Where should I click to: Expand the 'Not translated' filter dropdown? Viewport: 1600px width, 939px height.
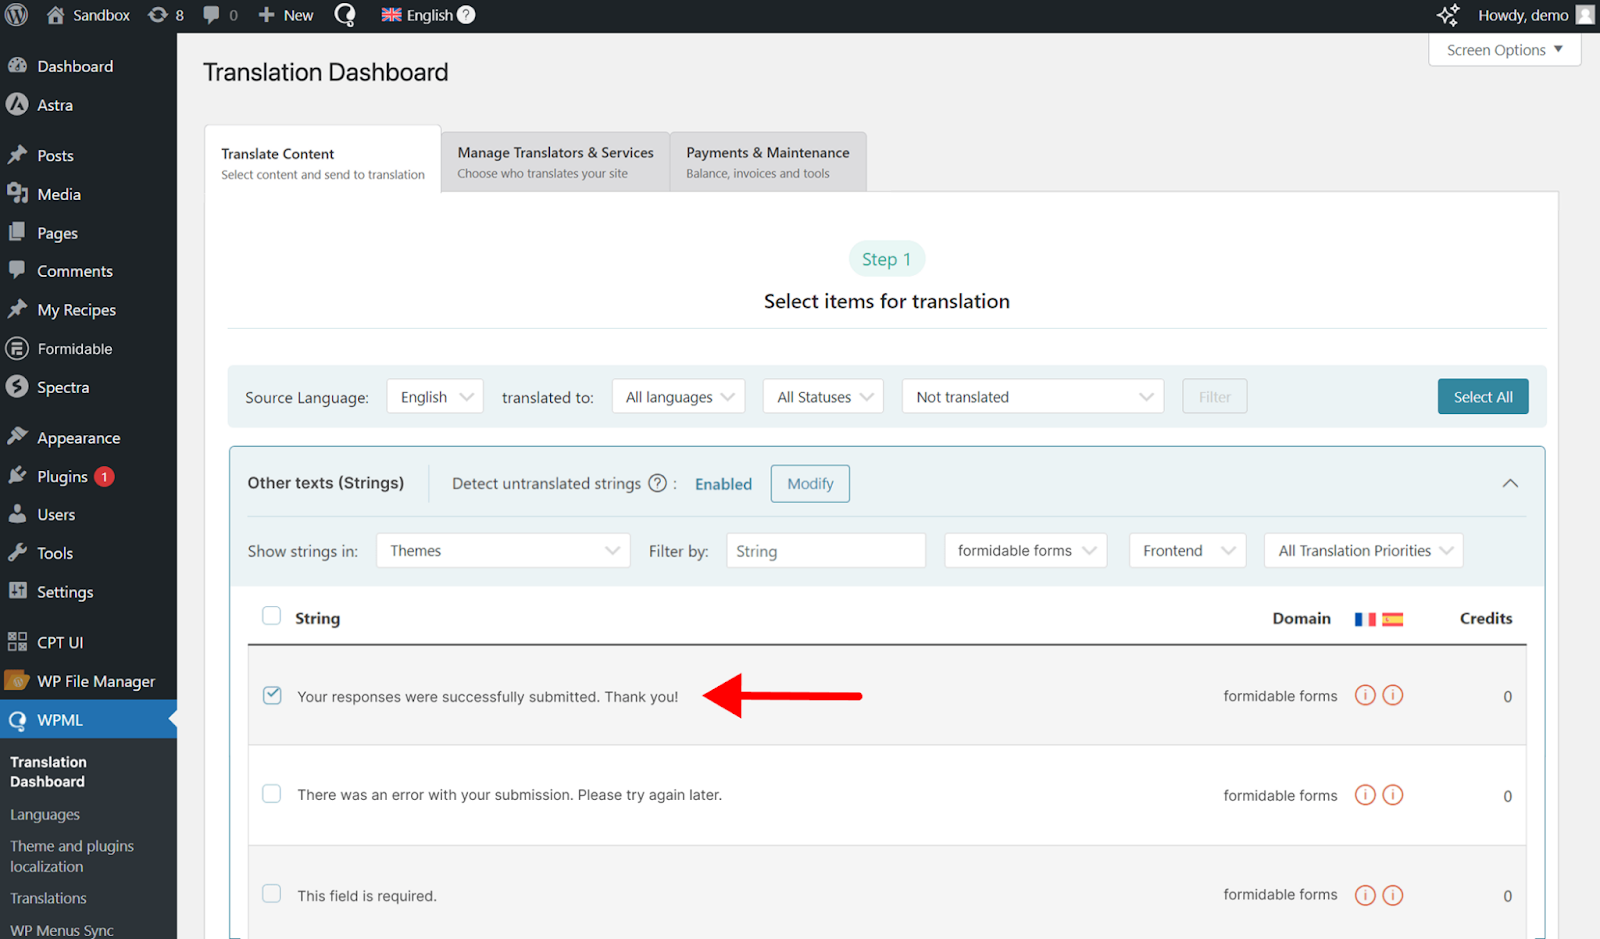1032,397
